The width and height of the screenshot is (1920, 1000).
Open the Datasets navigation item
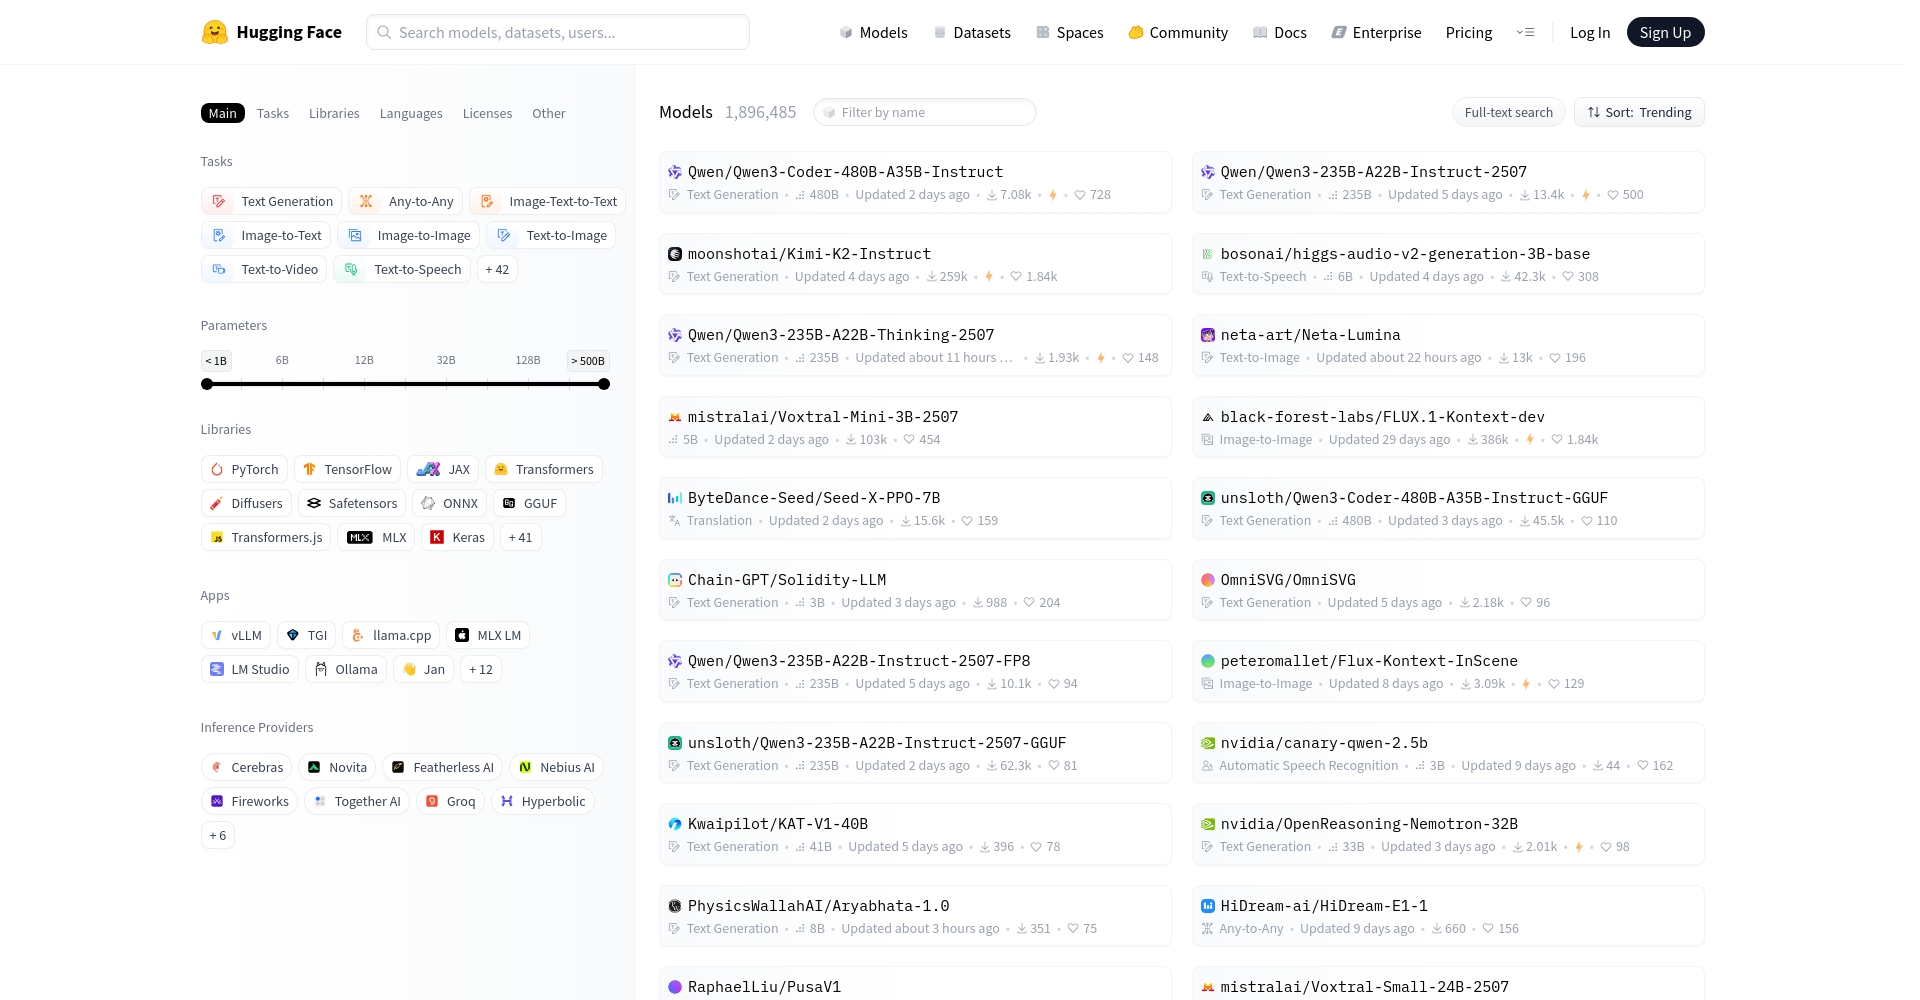point(972,32)
